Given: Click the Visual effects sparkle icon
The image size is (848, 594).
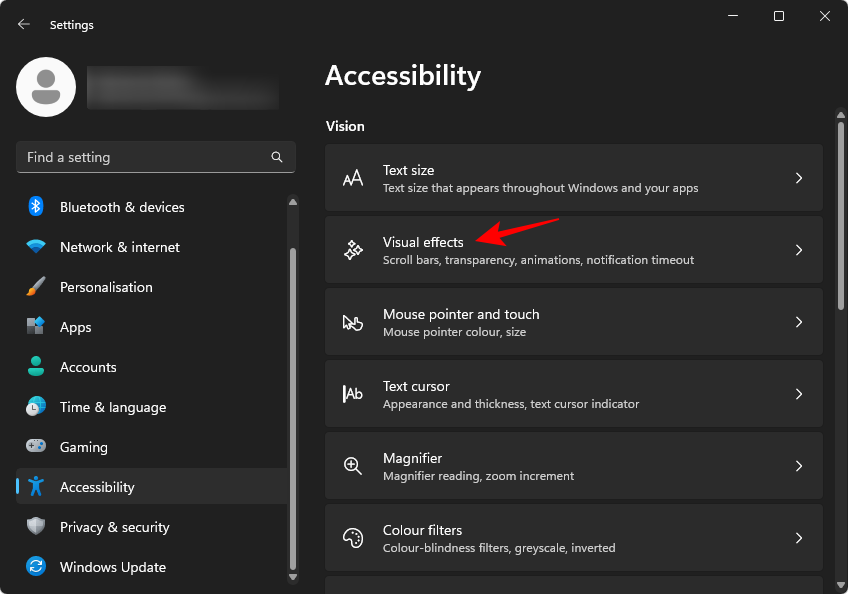Looking at the screenshot, I should 353,250.
